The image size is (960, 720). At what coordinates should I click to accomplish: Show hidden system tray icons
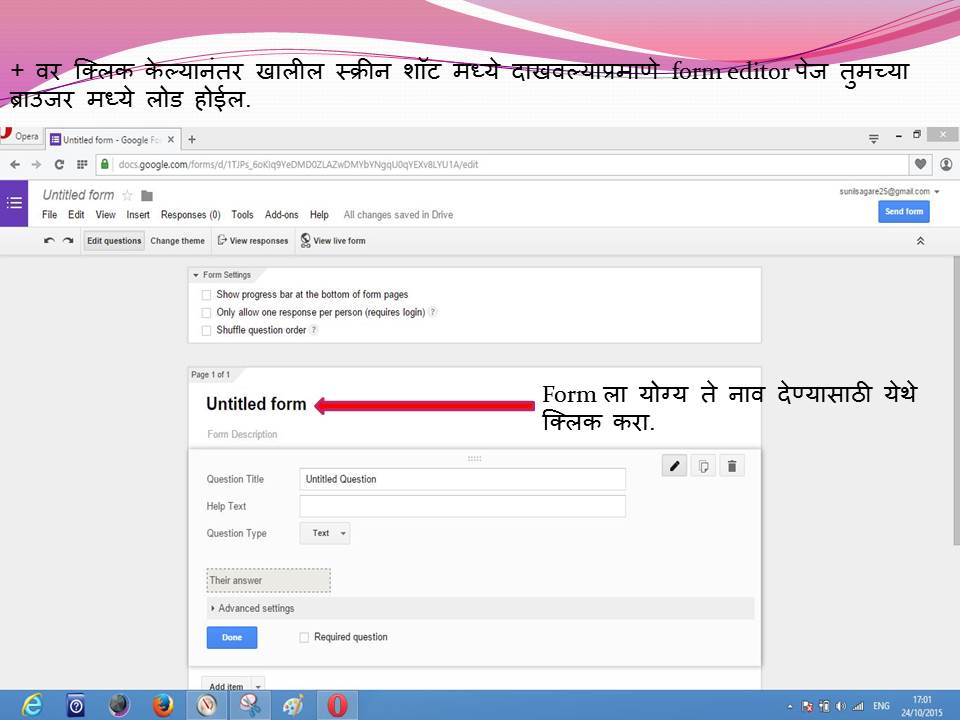[x=790, y=707]
